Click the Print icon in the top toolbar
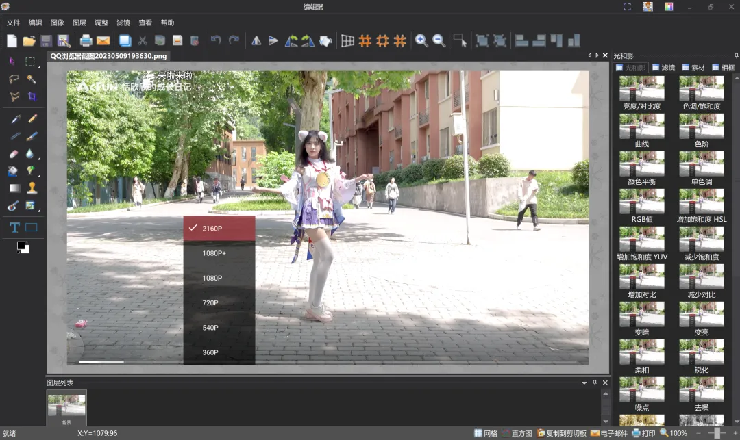 click(x=86, y=41)
